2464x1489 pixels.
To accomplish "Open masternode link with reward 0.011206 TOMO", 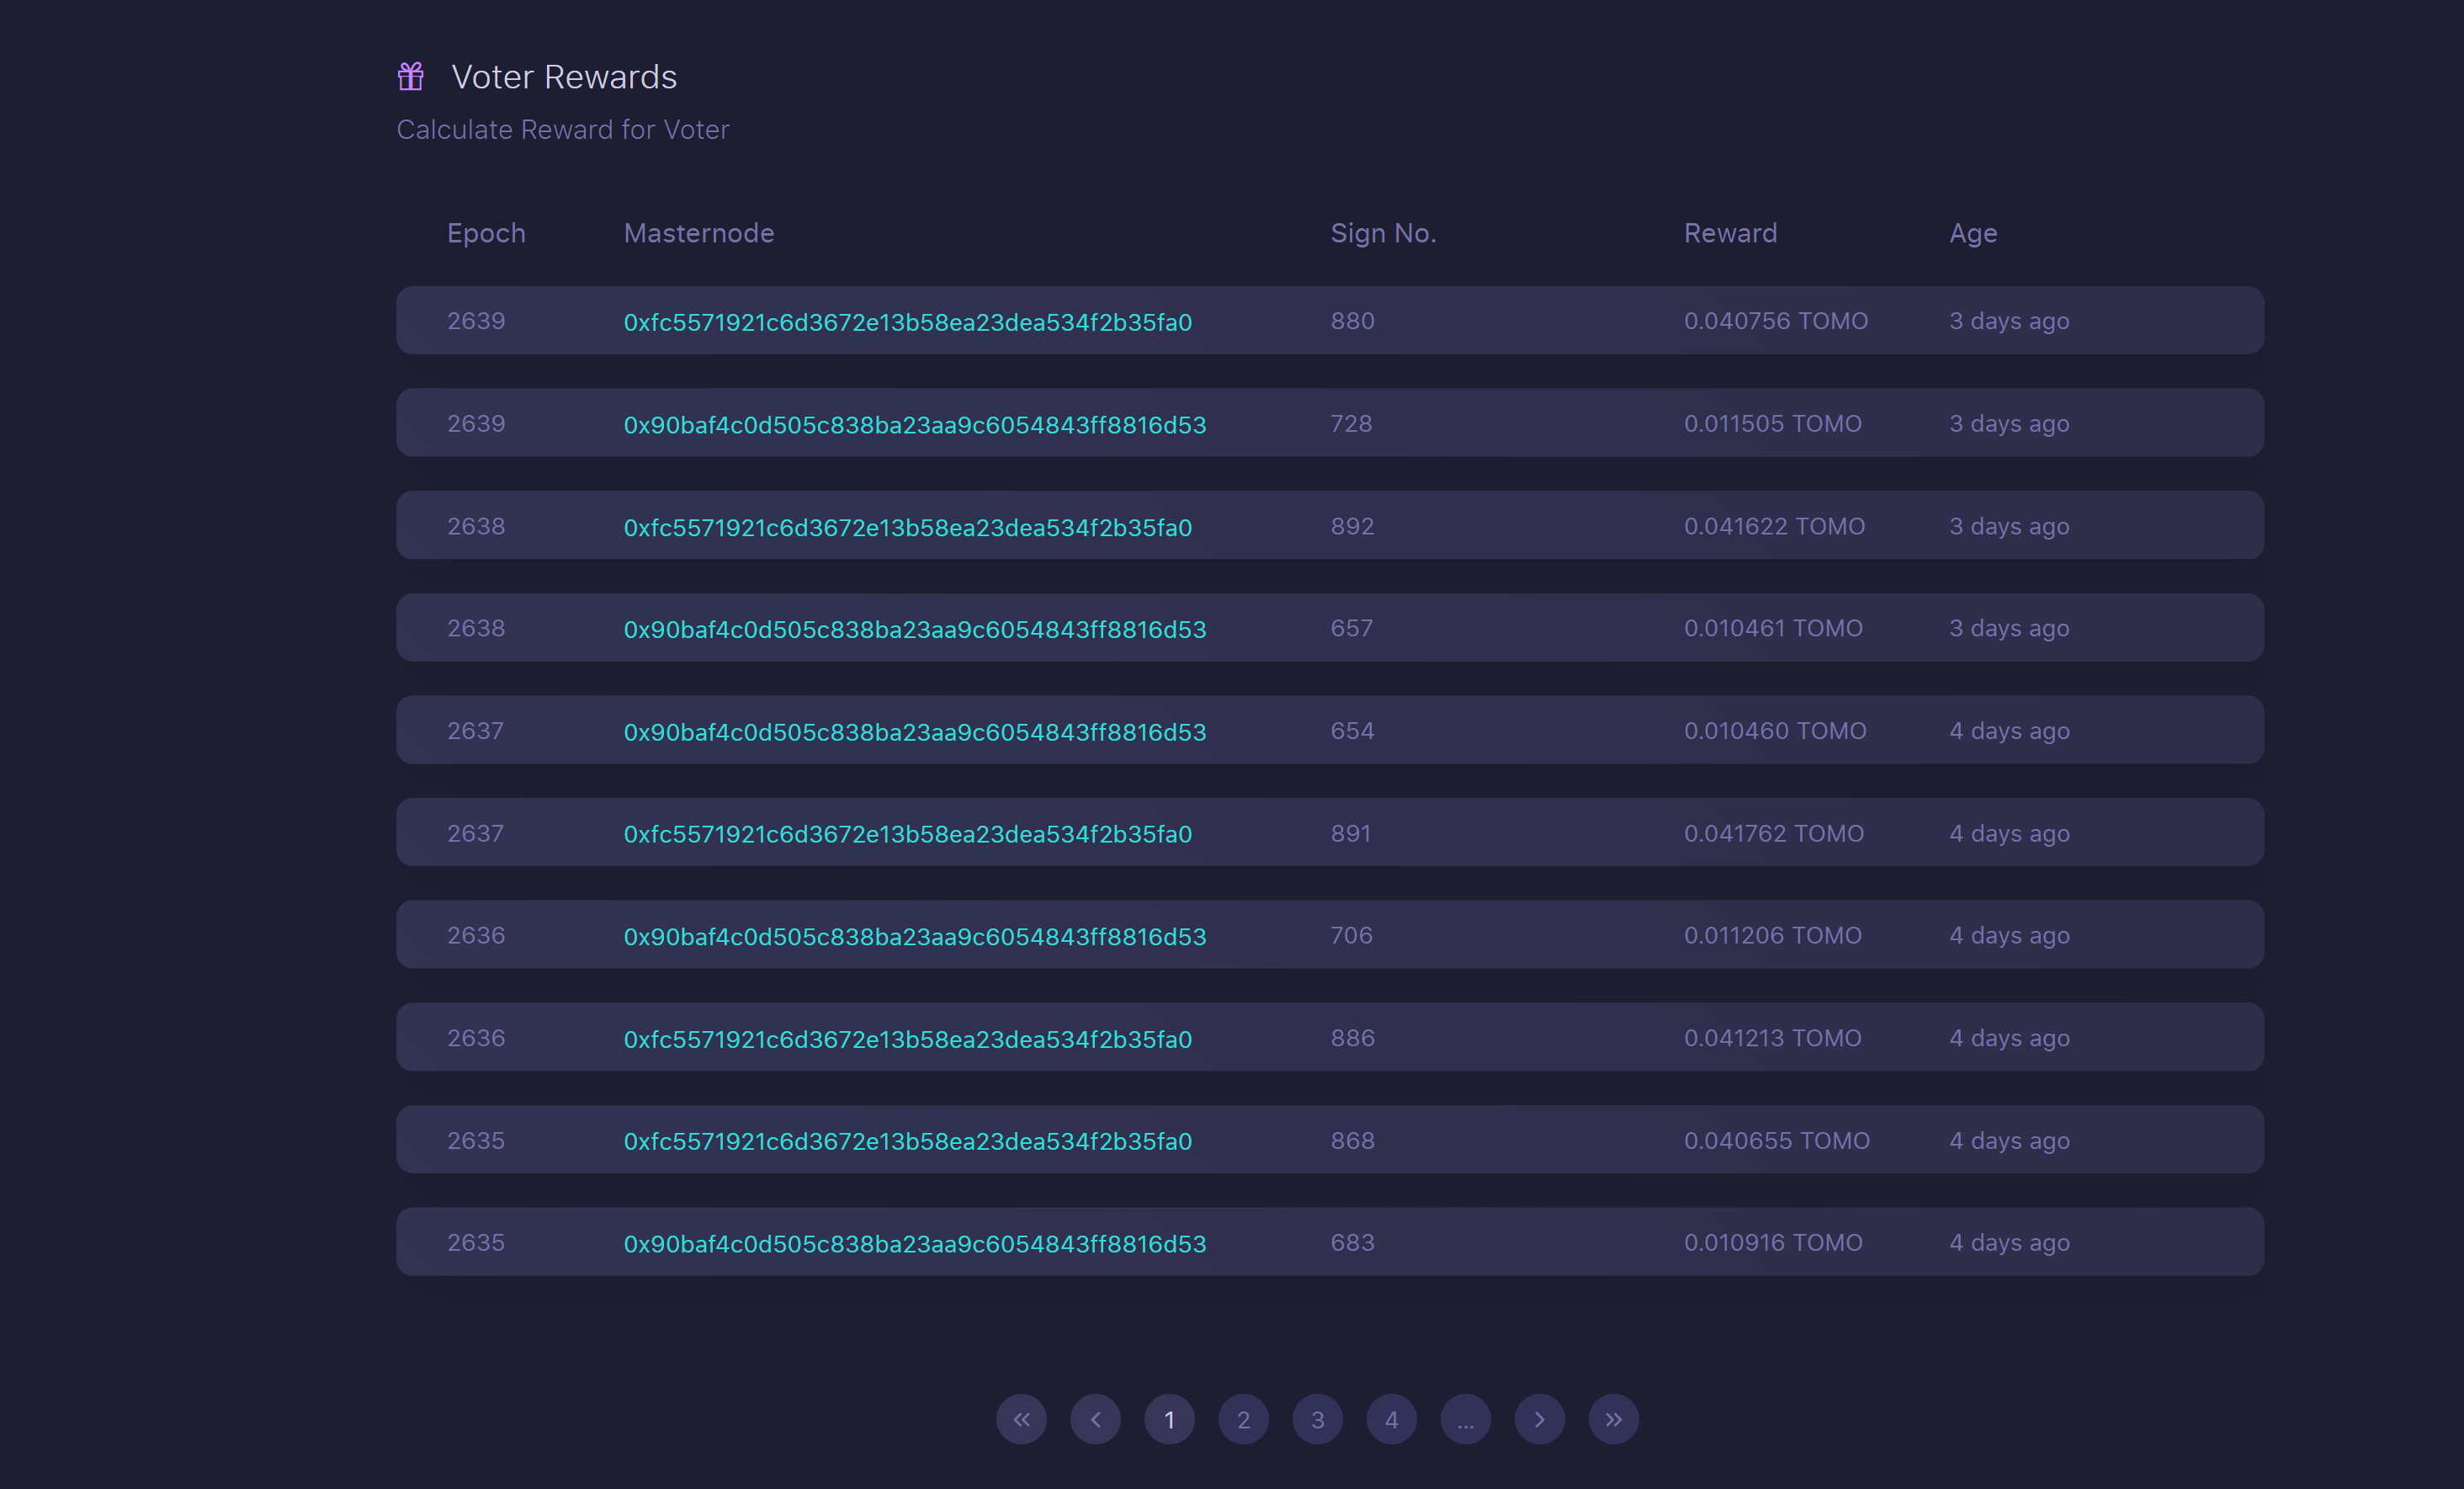I will pos(914,937).
